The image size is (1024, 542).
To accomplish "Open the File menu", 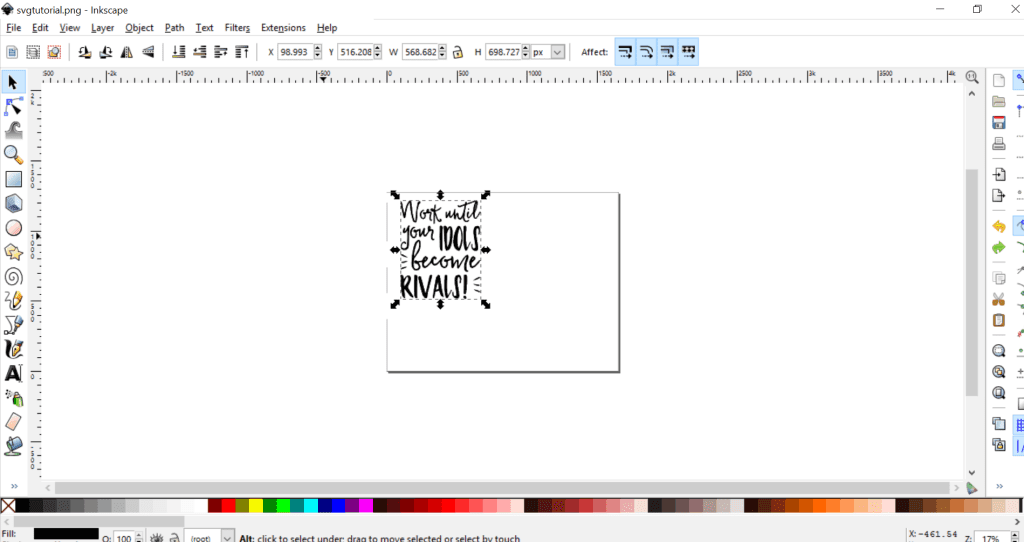I will click(x=14, y=27).
